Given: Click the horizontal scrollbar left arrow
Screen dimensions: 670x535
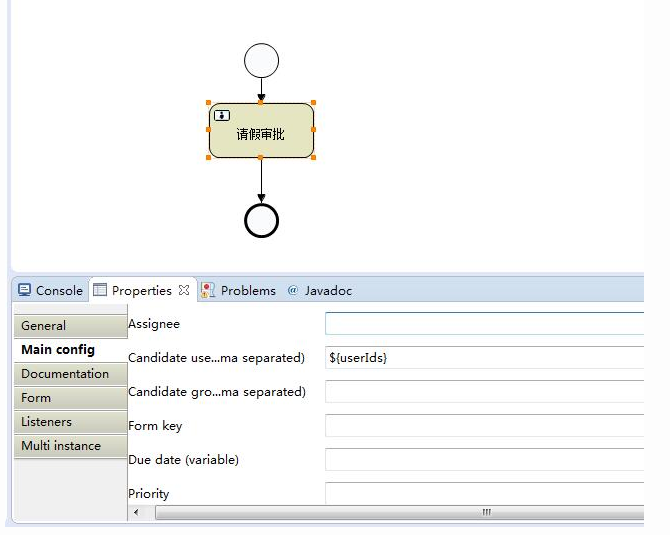Looking at the screenshot, I should [136, 512].
